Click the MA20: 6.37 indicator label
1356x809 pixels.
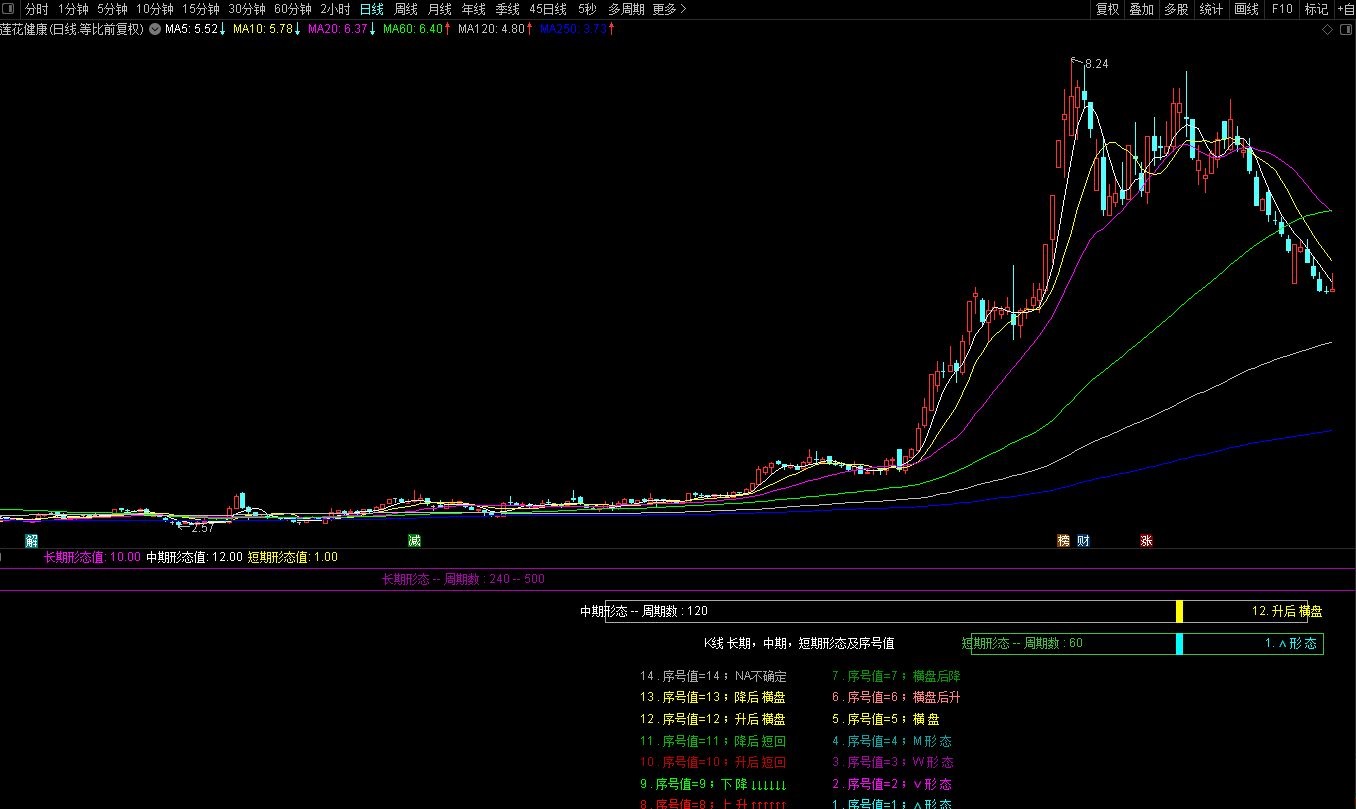(x=342, y=29)
